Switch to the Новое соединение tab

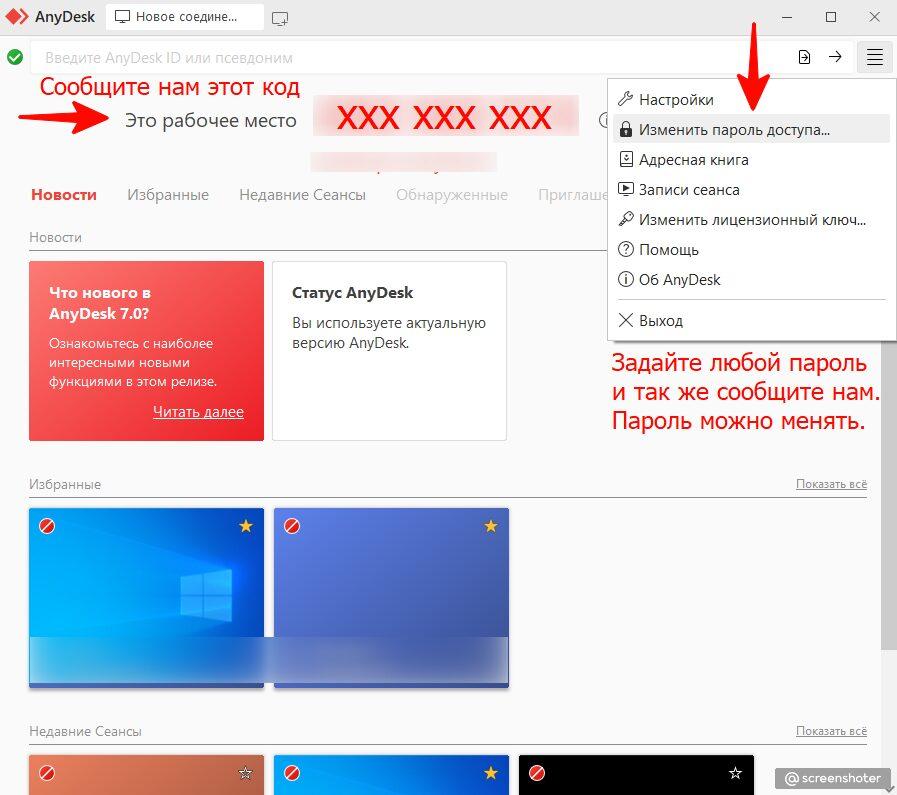coord(185,17)
